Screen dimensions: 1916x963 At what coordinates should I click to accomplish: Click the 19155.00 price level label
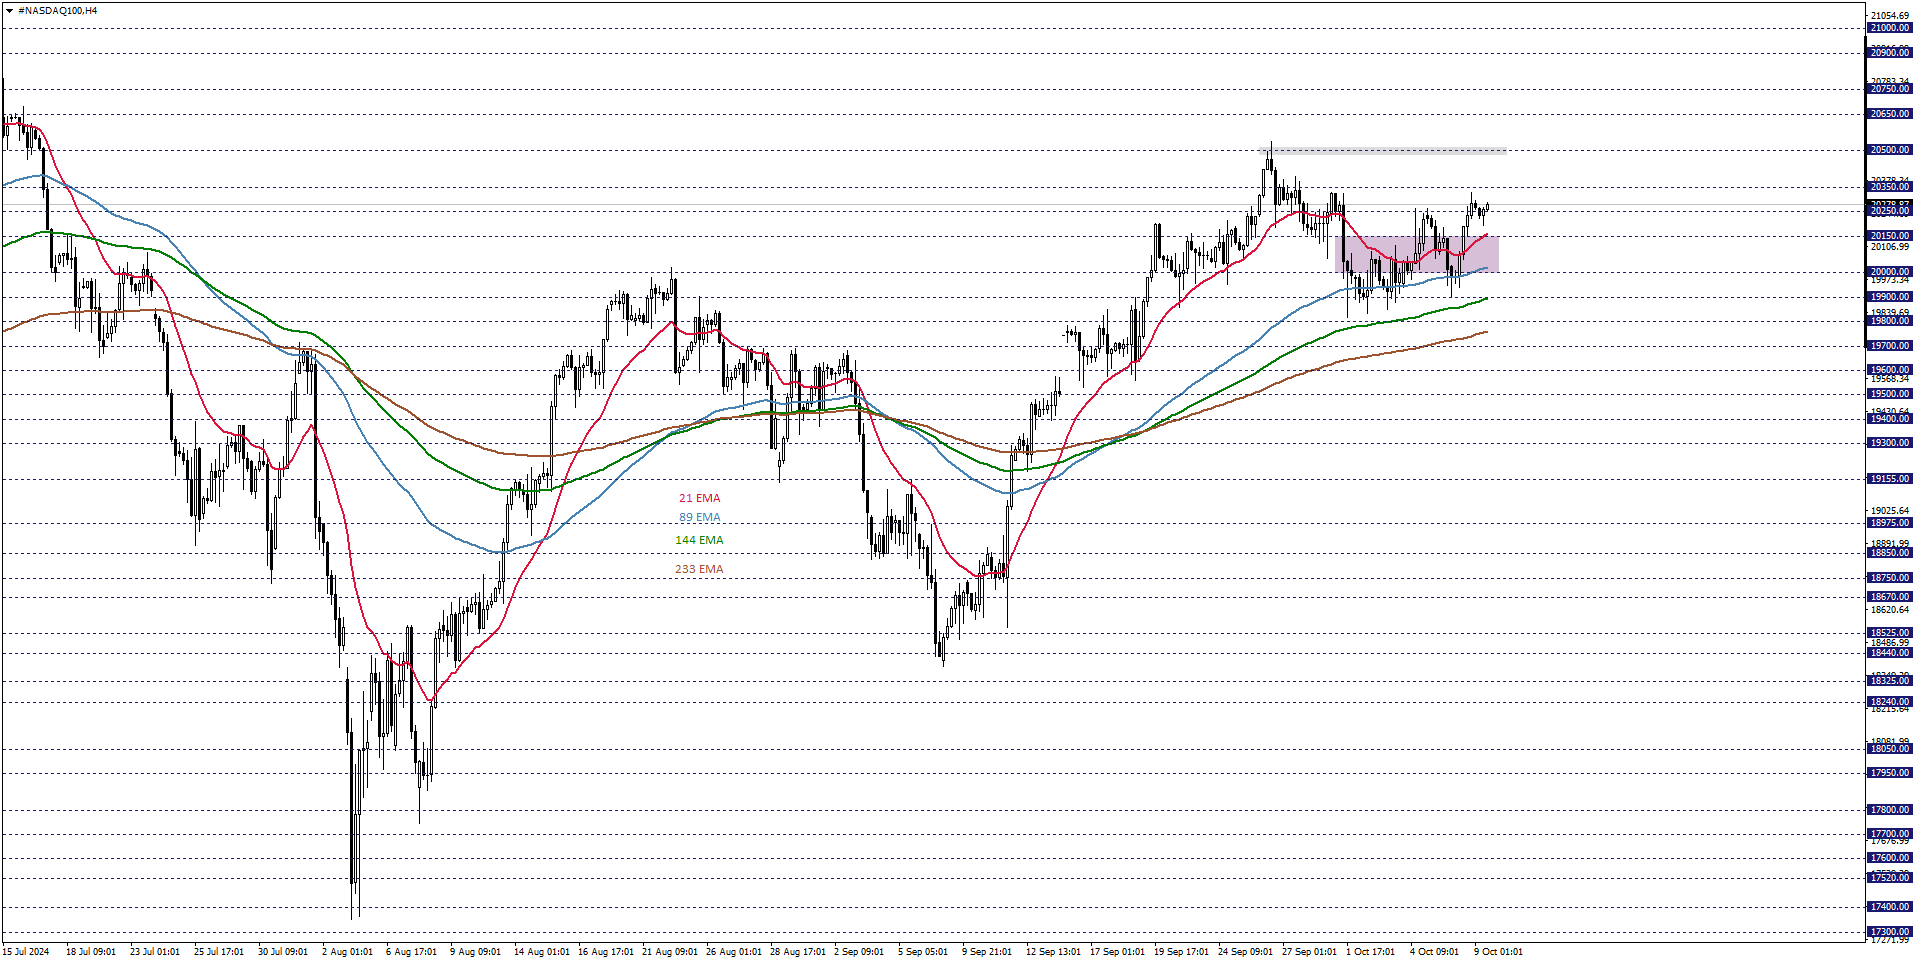point(1890,479)
